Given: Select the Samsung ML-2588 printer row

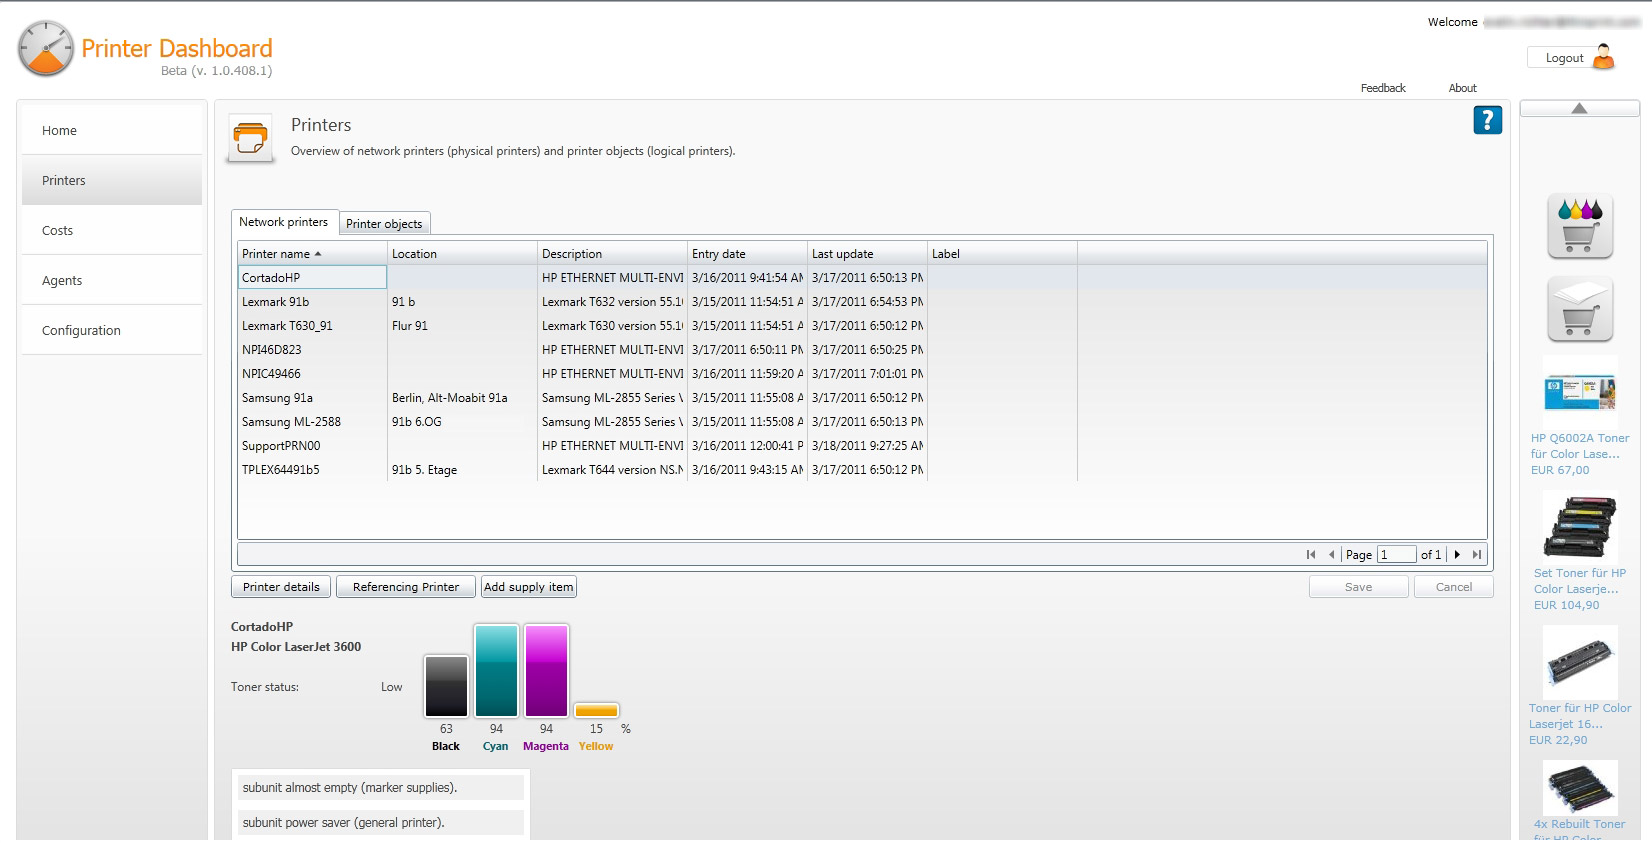Looking at the screenshot, I should [862, 422].
